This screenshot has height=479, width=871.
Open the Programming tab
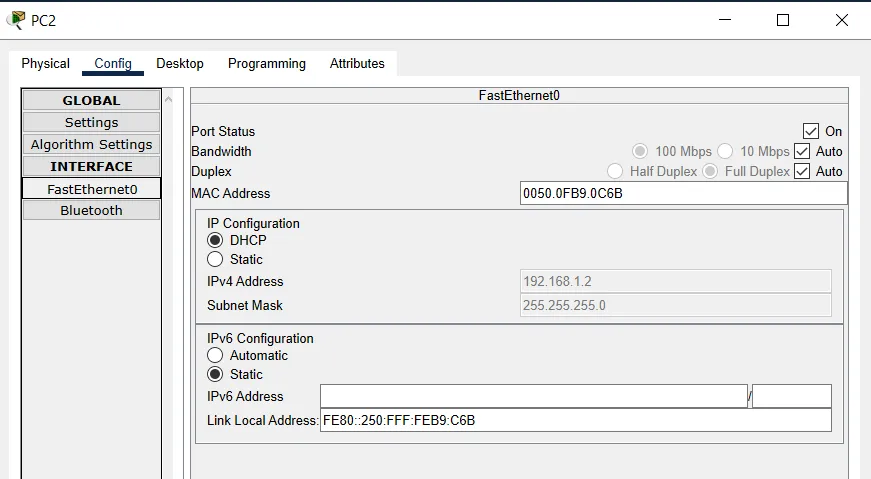pos(267,63)
